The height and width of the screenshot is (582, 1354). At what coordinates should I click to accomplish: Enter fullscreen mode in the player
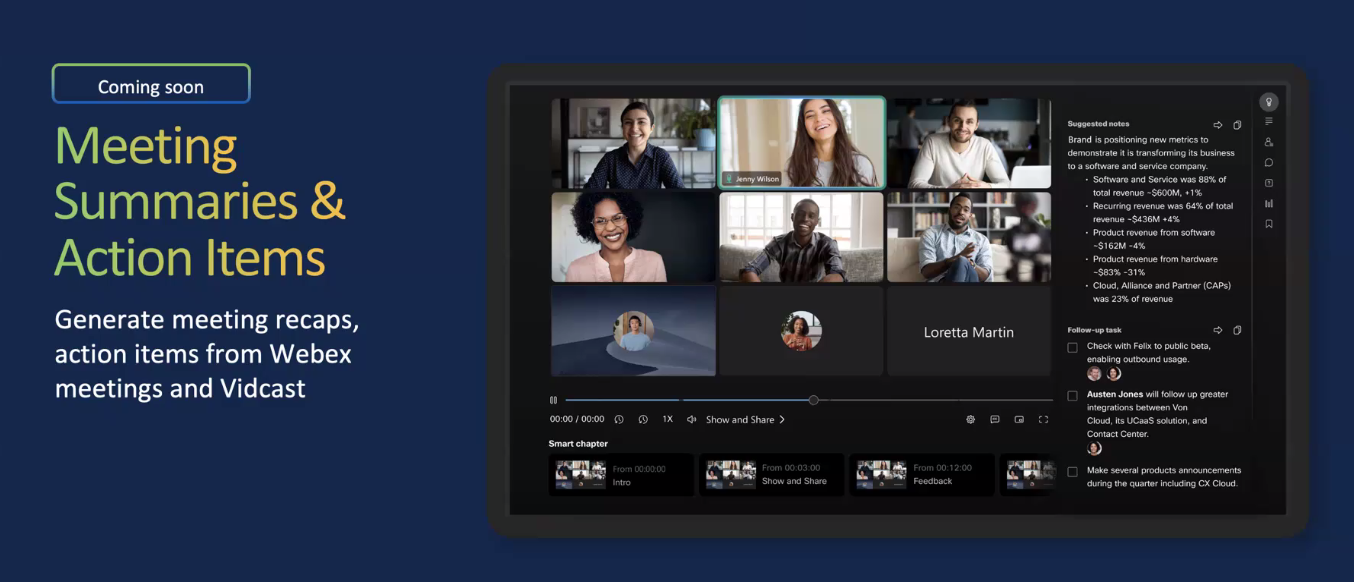tap(1043, 420)
